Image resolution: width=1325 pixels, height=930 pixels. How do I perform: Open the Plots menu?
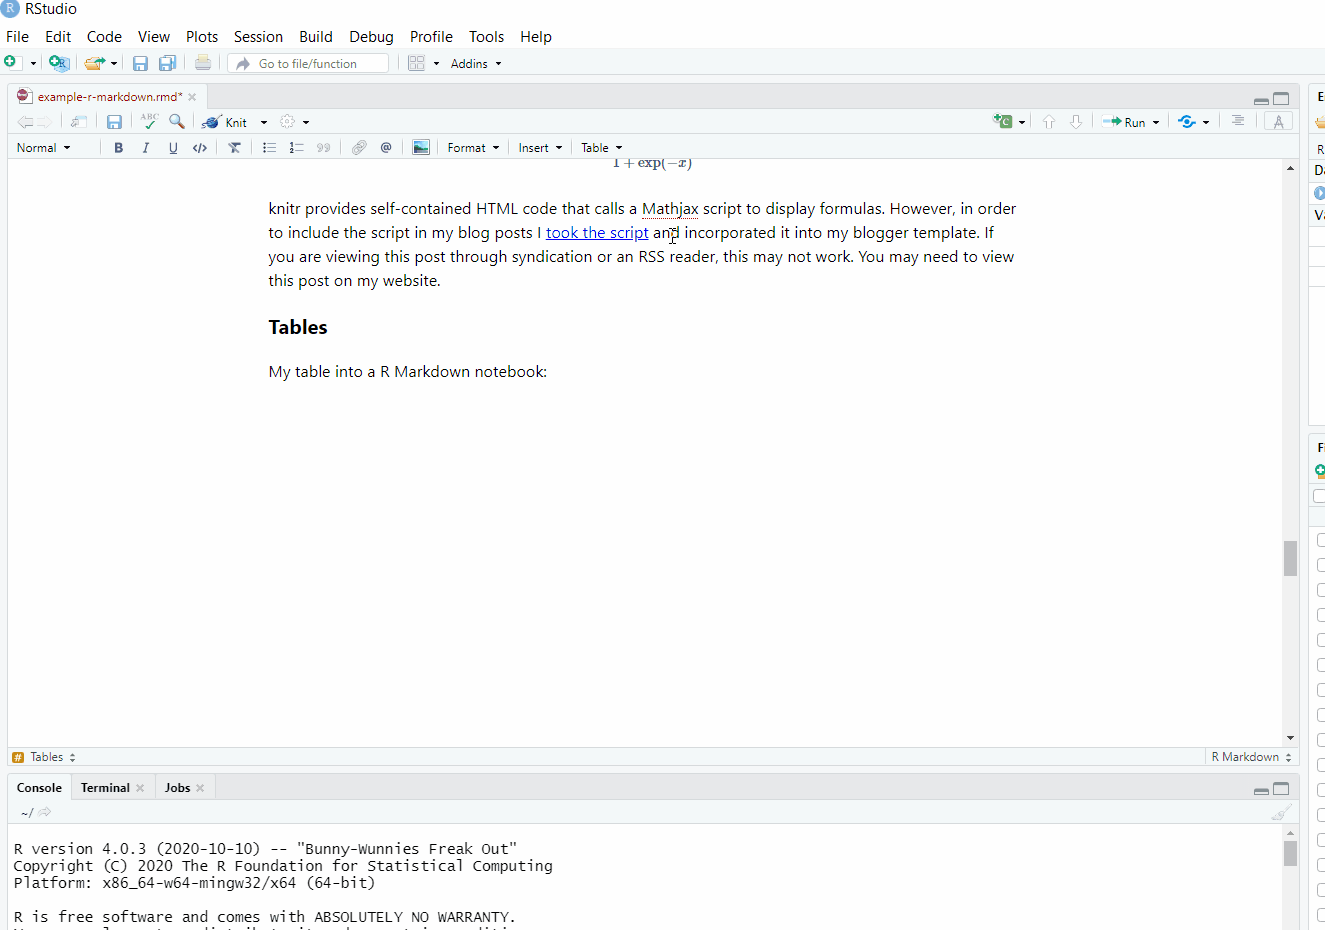tap(202, 36)
